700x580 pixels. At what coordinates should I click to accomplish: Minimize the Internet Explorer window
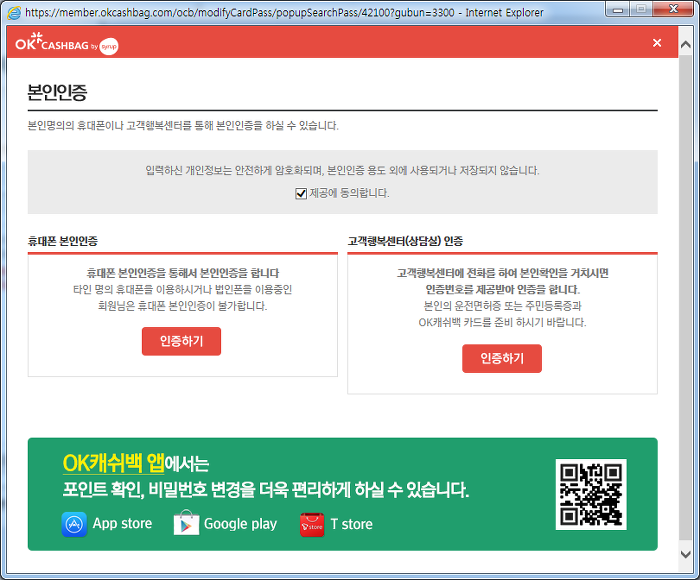coord(618,9)
